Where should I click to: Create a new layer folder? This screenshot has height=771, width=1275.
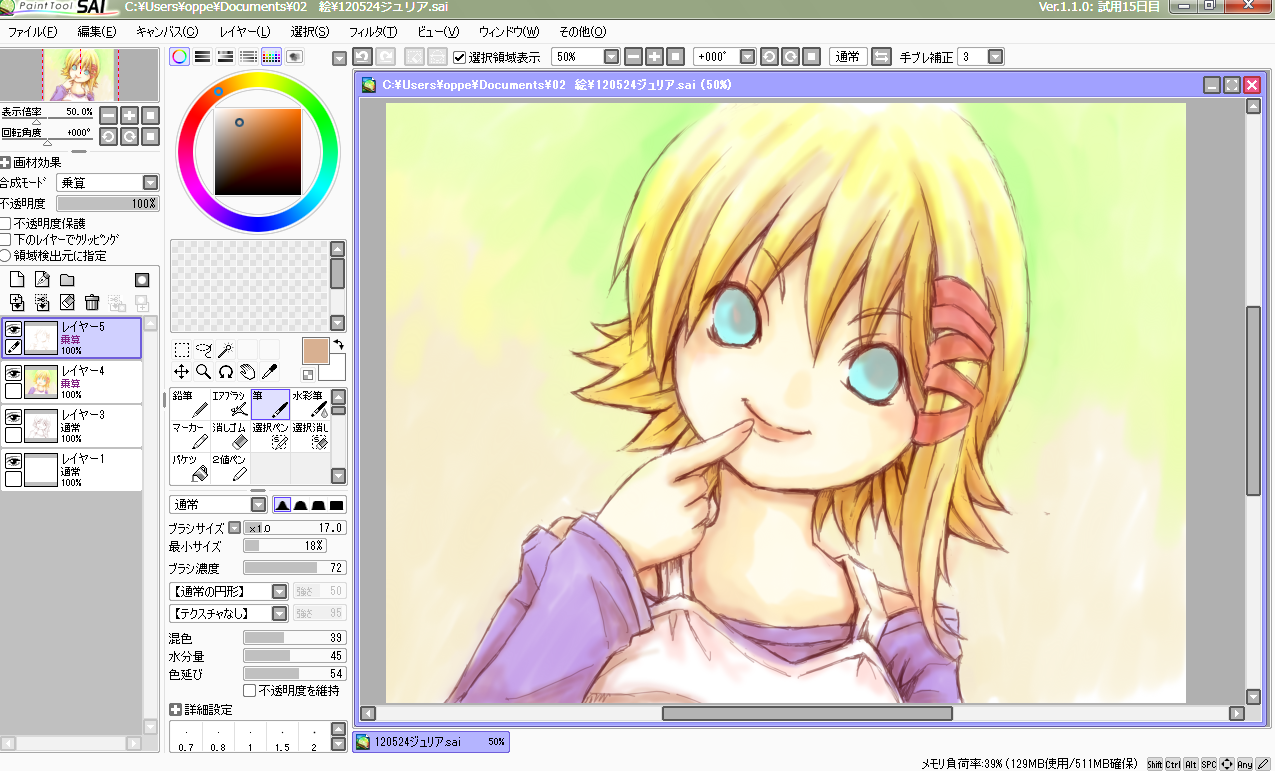click(67, 280)
